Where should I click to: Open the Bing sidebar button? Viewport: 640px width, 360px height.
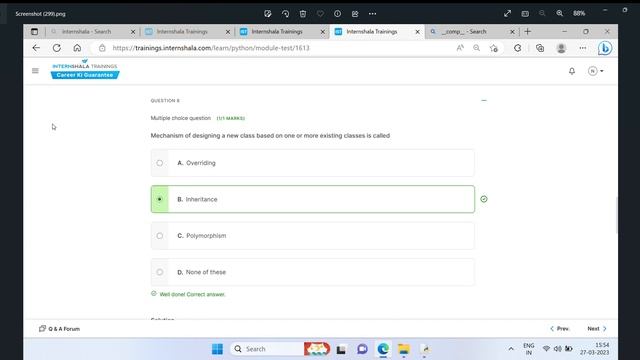[x=605, y=48]
